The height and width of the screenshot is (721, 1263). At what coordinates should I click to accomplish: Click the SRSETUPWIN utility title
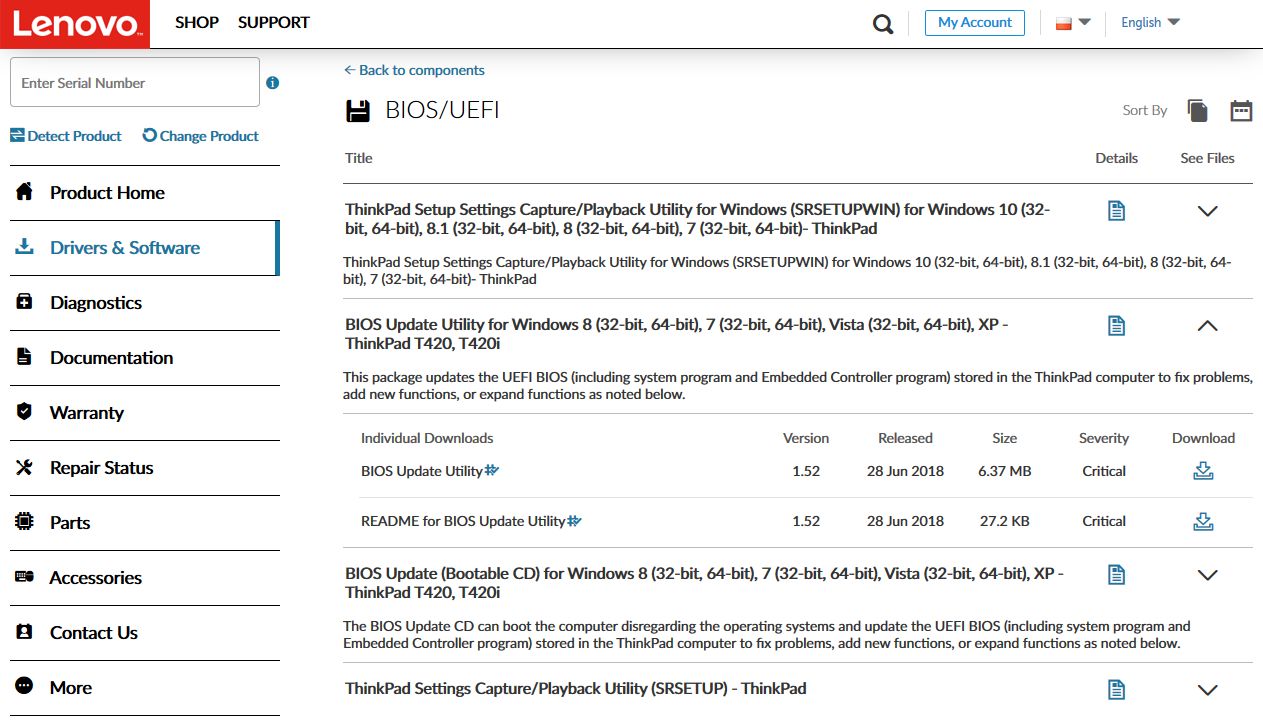pyautogui.click(x=697, y=219)
